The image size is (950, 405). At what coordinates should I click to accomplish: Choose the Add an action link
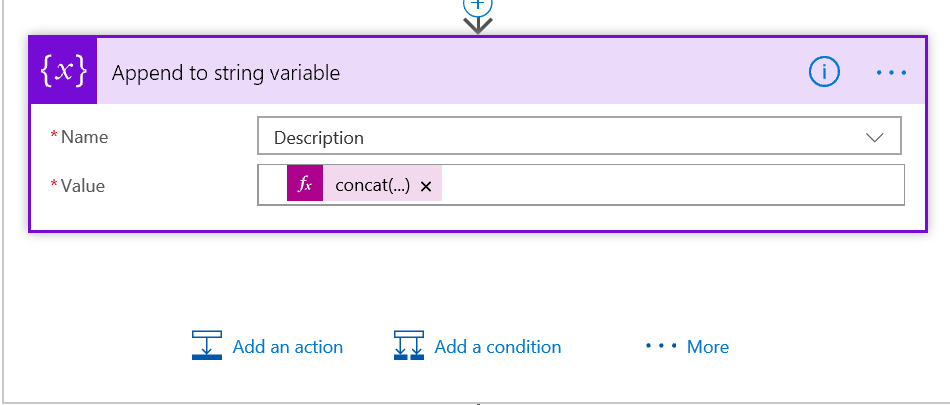(287, 347)
